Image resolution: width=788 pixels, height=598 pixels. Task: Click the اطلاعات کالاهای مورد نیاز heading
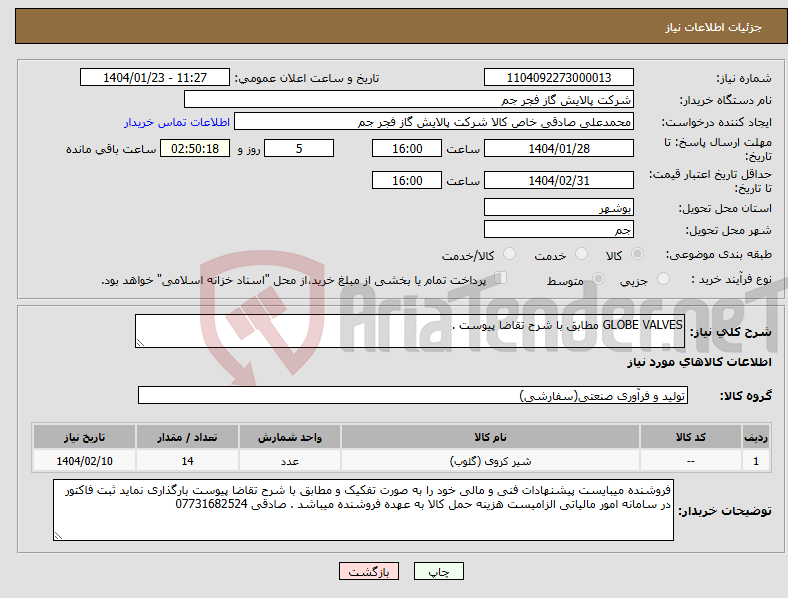click(699, 362)
